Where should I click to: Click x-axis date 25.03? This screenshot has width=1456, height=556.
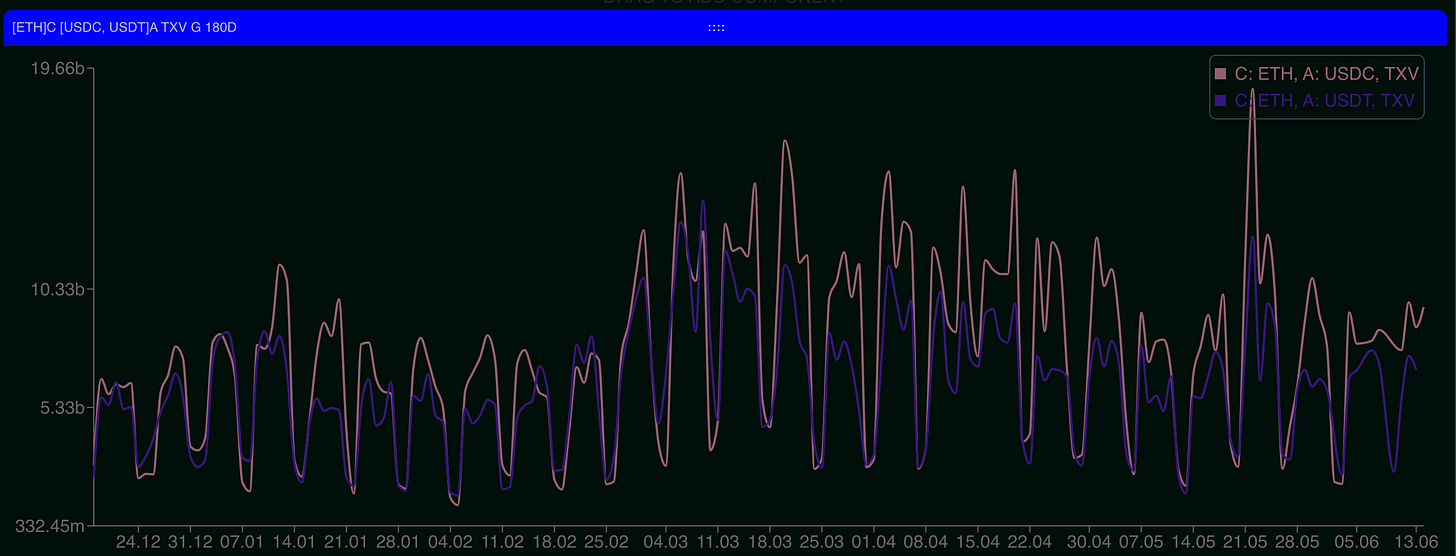point(821,542)
